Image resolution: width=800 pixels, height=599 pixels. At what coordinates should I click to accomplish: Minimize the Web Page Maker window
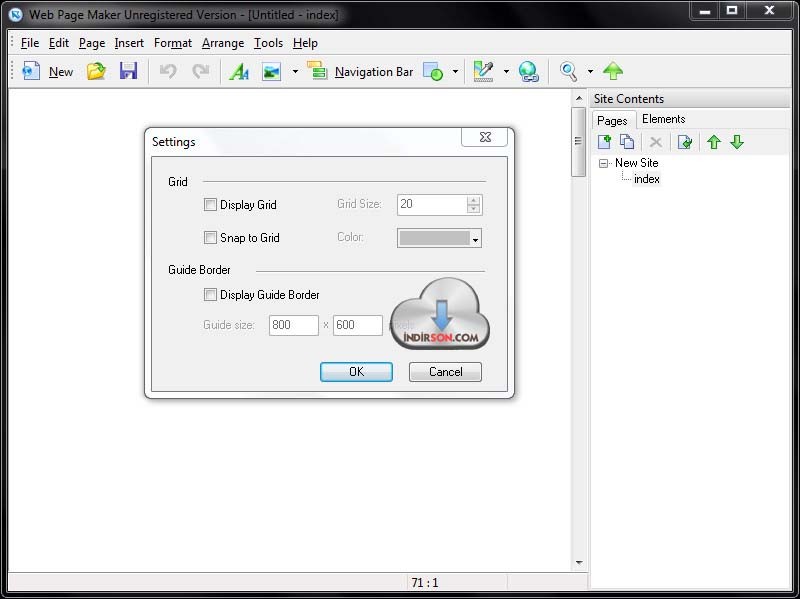[x=705, y=11]
